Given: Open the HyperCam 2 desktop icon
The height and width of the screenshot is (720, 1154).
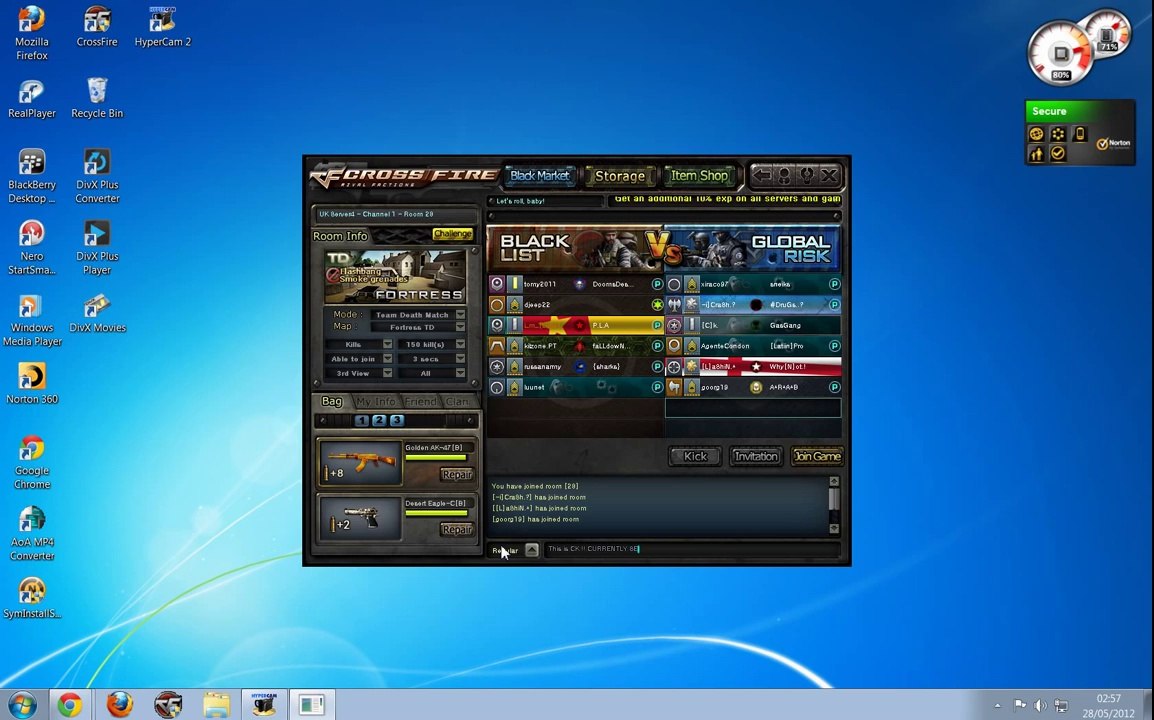Looking at the screenshot, I should point(163,27).
